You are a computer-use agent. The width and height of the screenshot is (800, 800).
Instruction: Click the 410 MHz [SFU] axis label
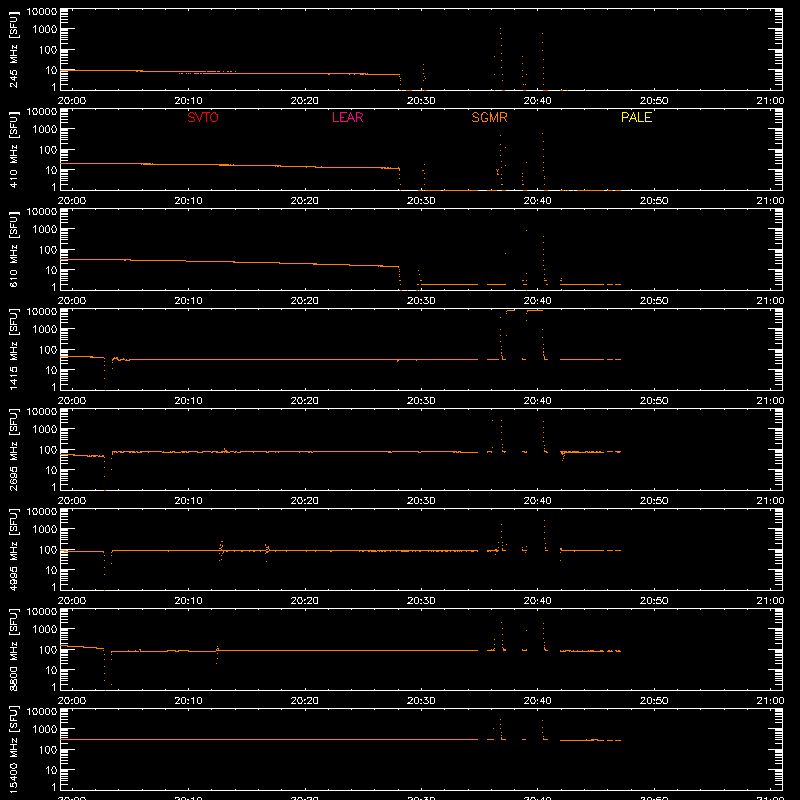click(x=14, y=150)
